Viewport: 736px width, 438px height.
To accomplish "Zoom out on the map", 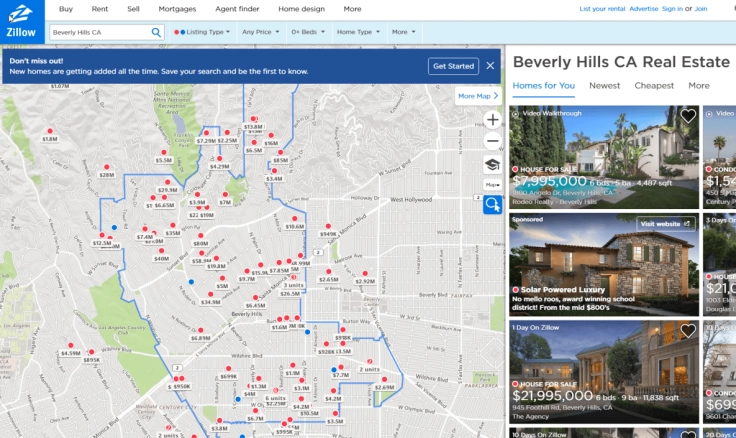I will pos(492,141).
